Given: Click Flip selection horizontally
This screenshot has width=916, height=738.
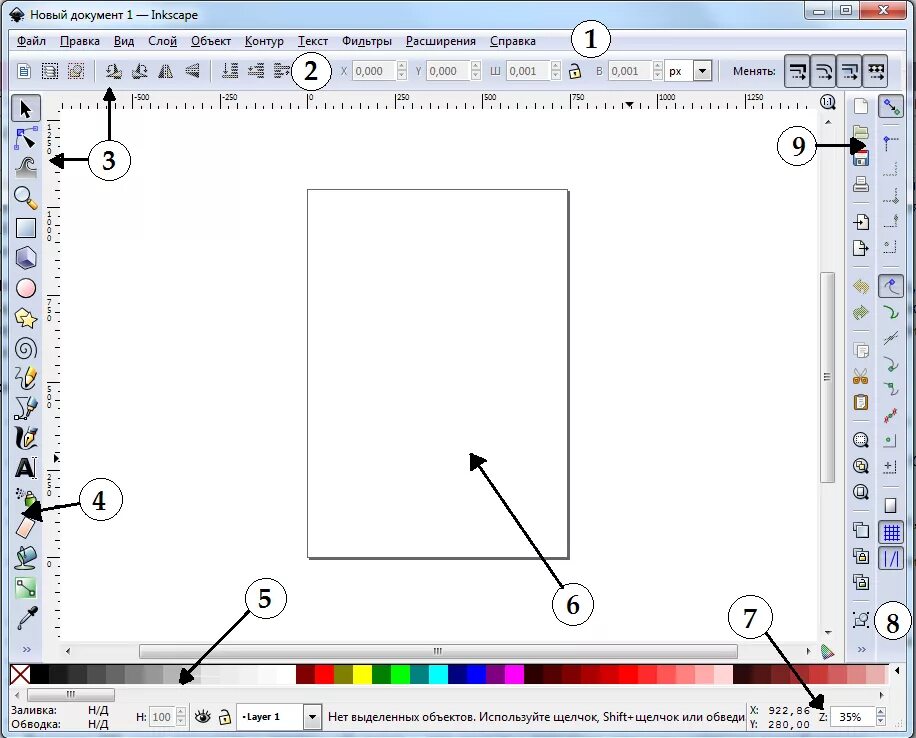Looking at the screenshot, I should [x=166, y=71].
